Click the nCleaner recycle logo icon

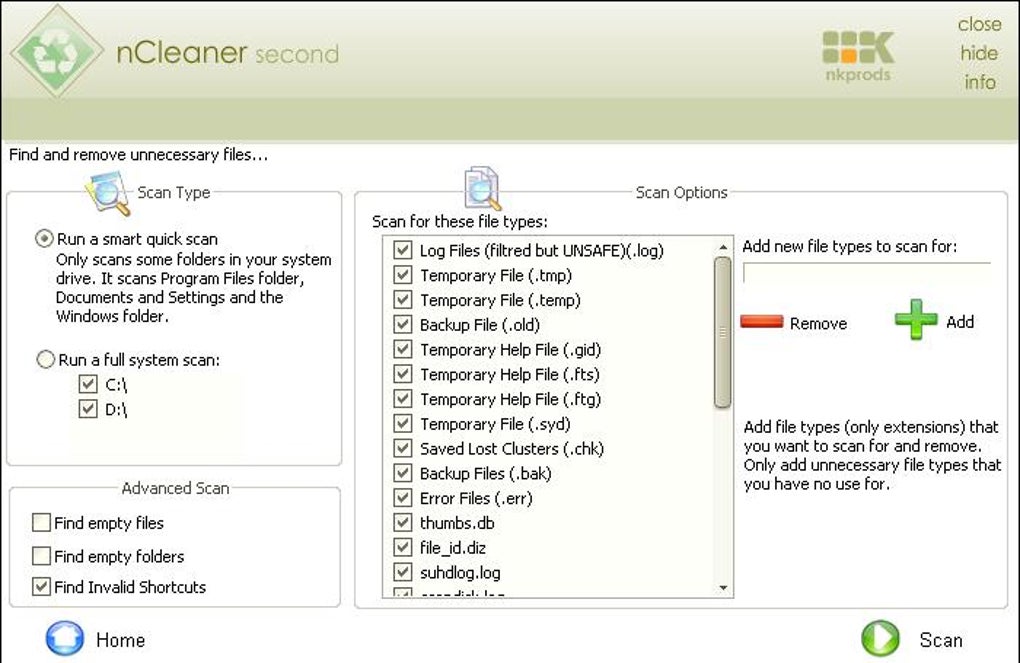(x=57, y=51)
